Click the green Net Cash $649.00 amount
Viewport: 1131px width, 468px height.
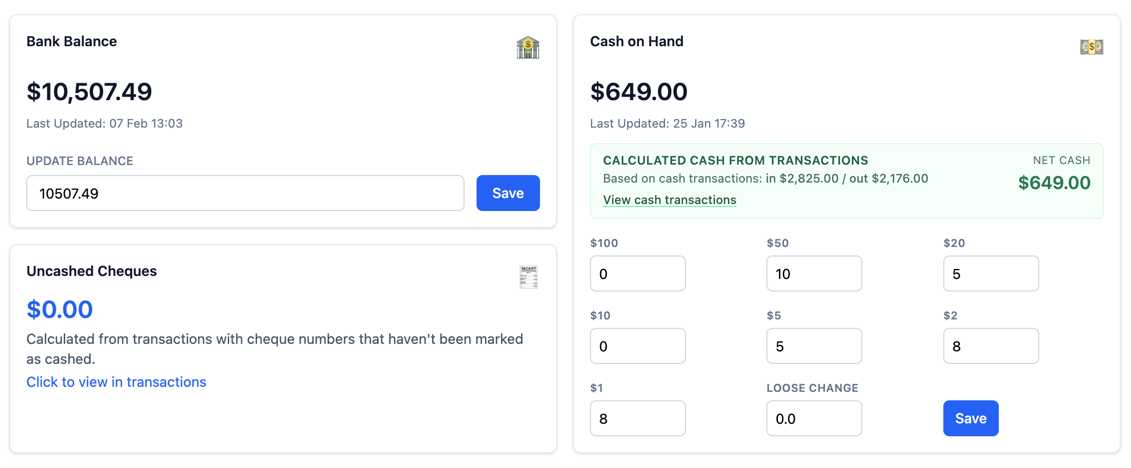click(1054, 183)
